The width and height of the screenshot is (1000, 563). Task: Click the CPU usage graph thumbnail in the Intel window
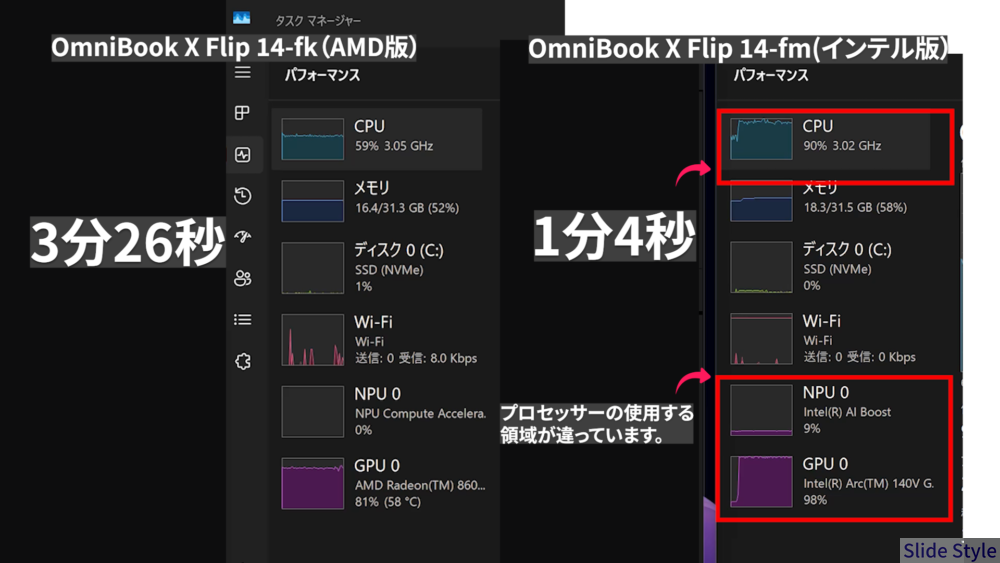[x=761, y=138]
